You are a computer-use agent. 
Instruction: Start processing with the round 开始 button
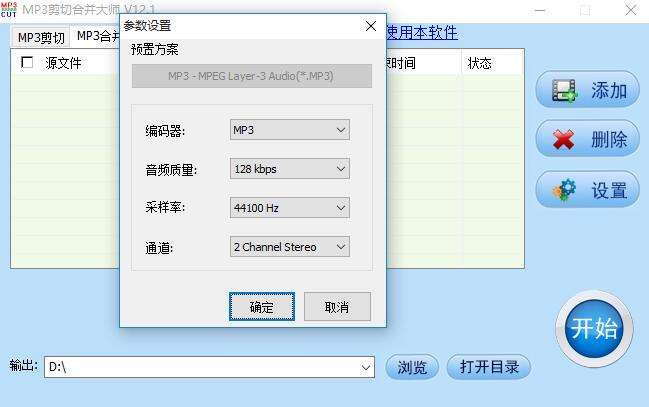click(x=594, y=329)
